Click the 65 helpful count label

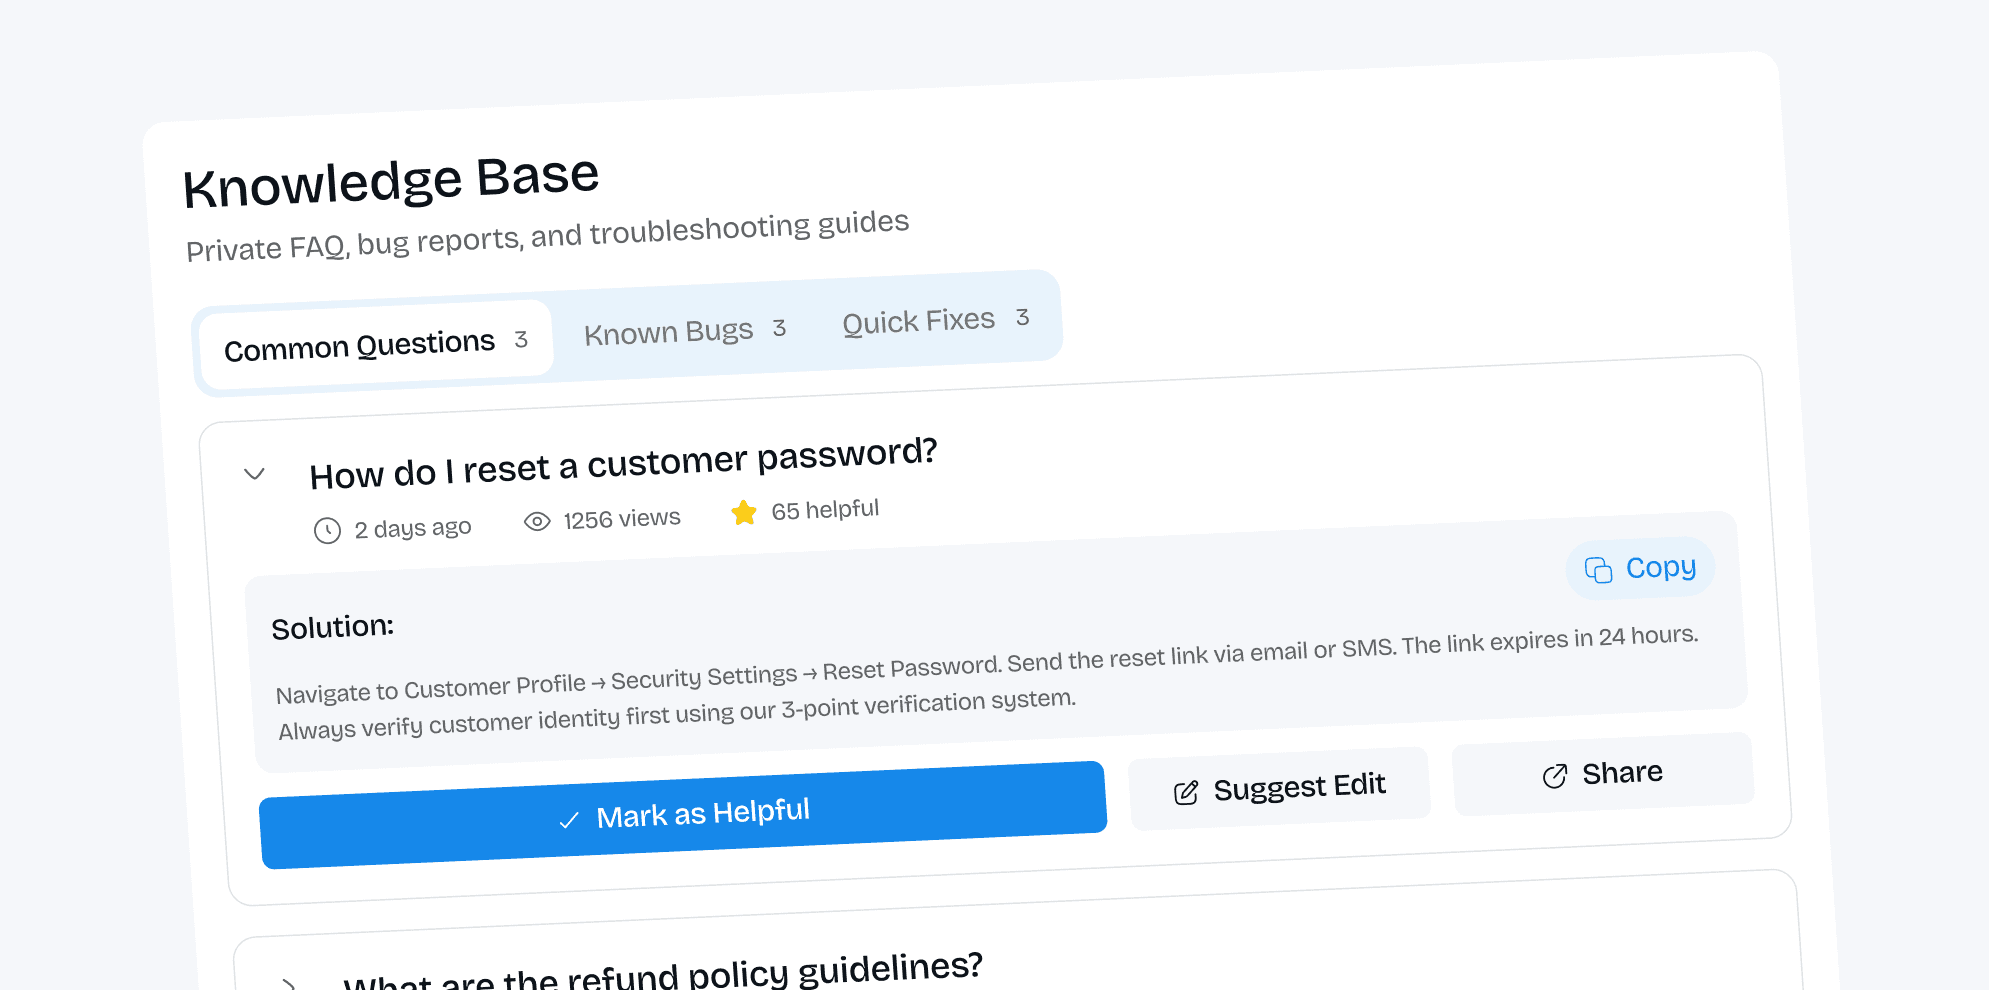pos(825,510)
